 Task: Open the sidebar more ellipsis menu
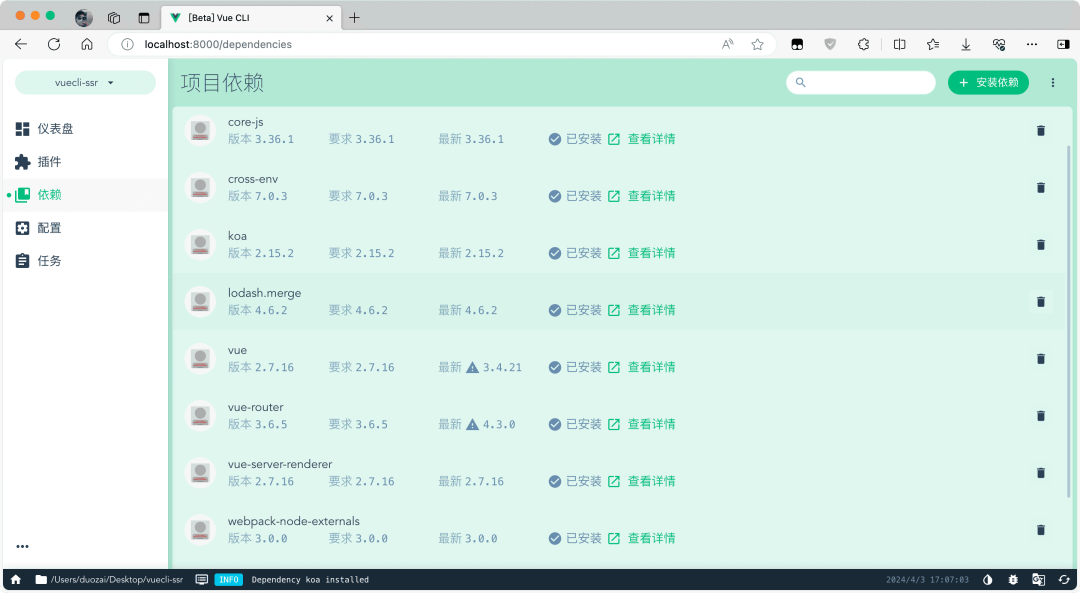[x=23, y=547]
